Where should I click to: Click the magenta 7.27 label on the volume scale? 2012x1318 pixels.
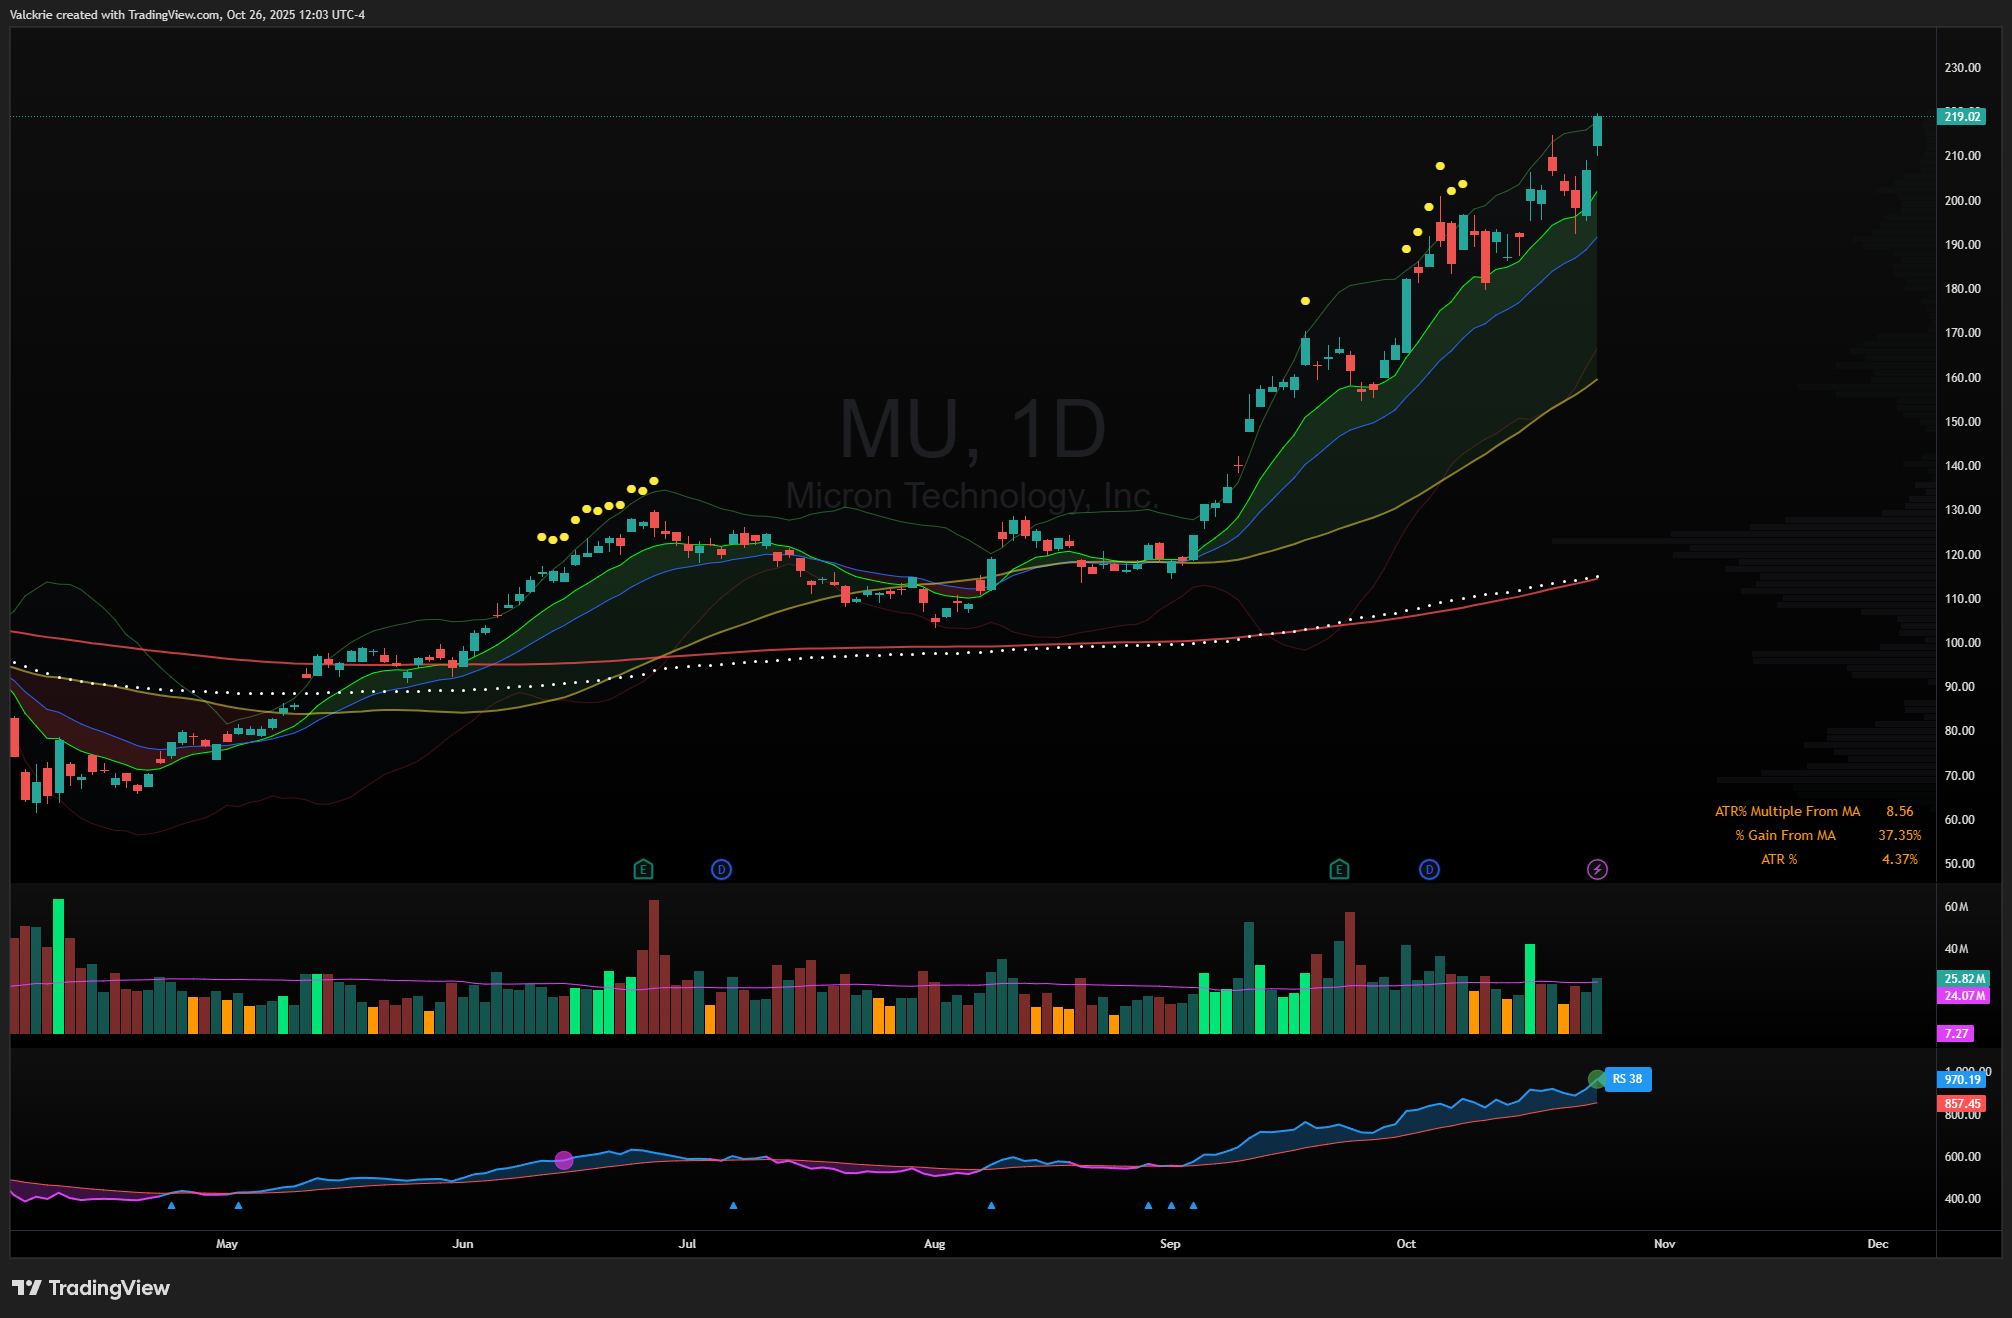point(1956,1033)
